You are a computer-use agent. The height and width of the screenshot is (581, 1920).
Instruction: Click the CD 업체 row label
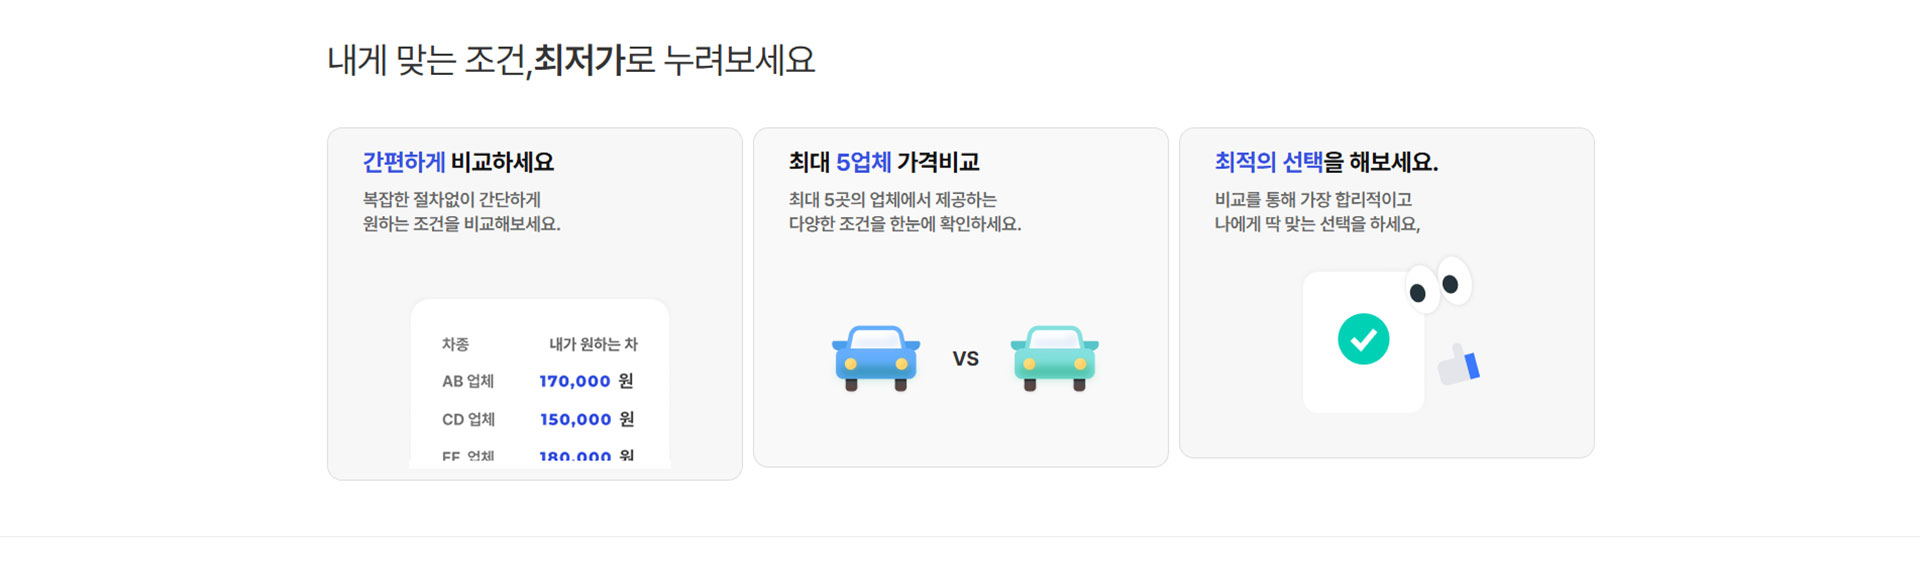[468, 419]
